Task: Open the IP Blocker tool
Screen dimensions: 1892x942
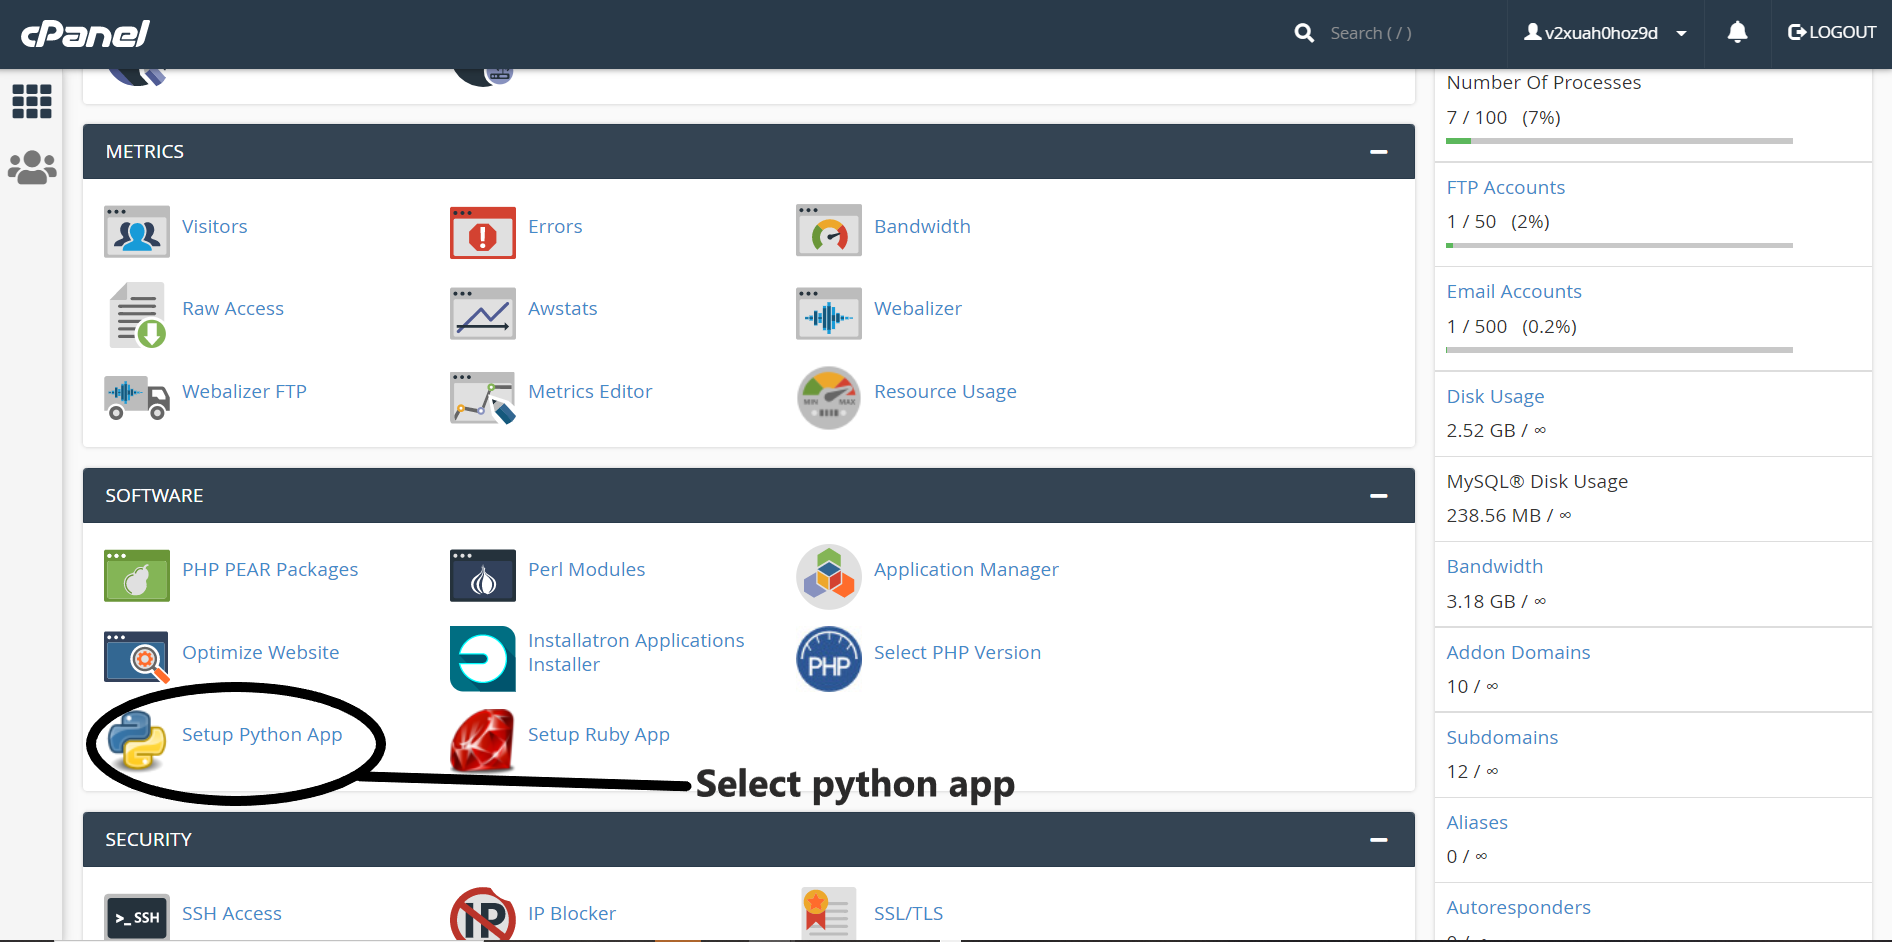Action: pyautogui.click(x=572, y=913)
